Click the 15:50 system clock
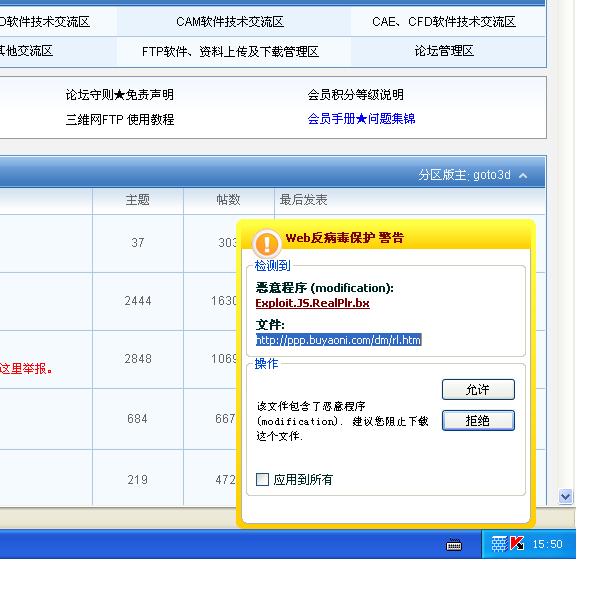This screenshot has height=600, width=600. click(547, 544)
